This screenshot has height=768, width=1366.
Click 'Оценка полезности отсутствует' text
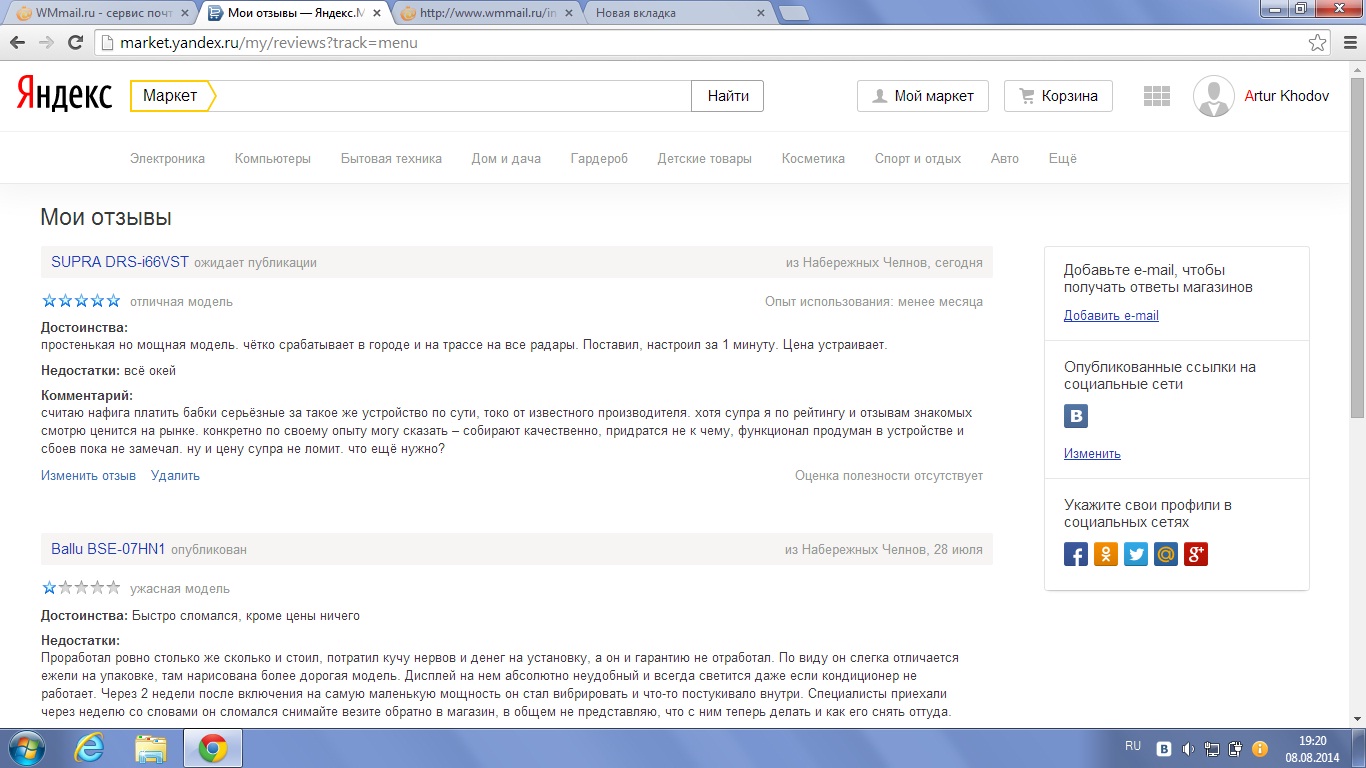(889, 476)
